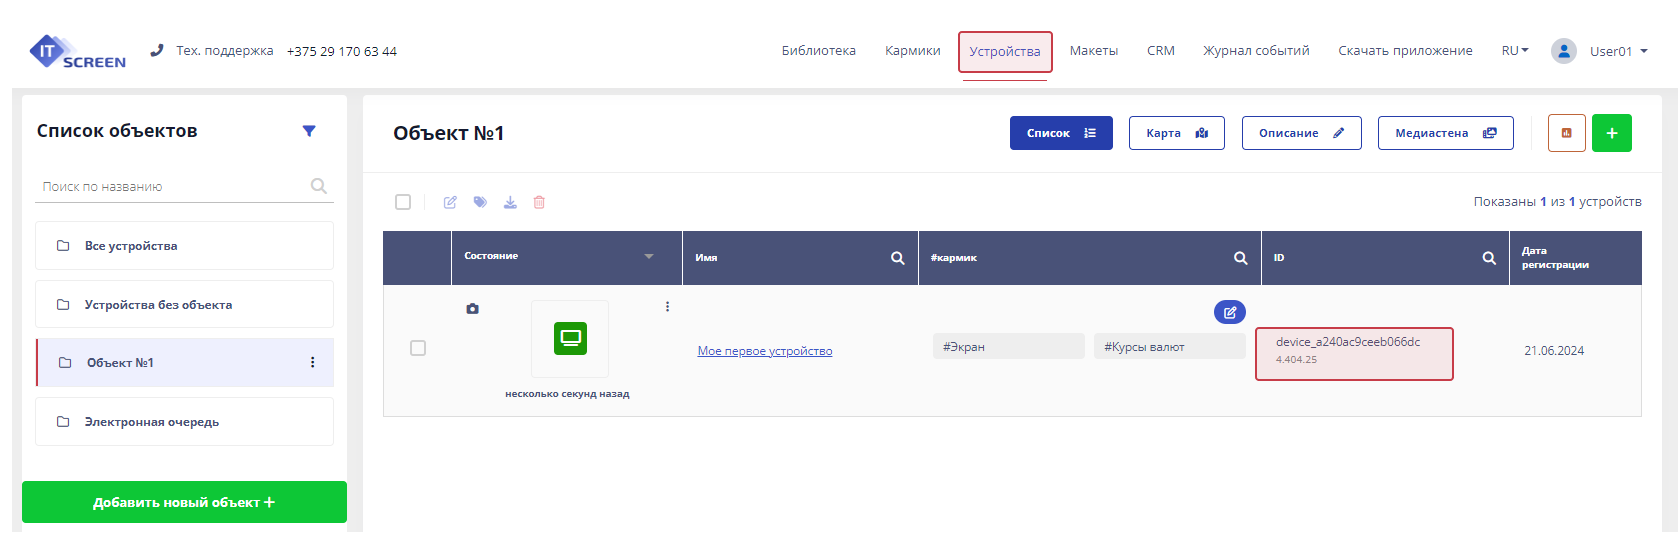1678x543 pixels.
Task: Click the download icon in table toolbar
Action: pyautogui.click(x=510, y=202)
